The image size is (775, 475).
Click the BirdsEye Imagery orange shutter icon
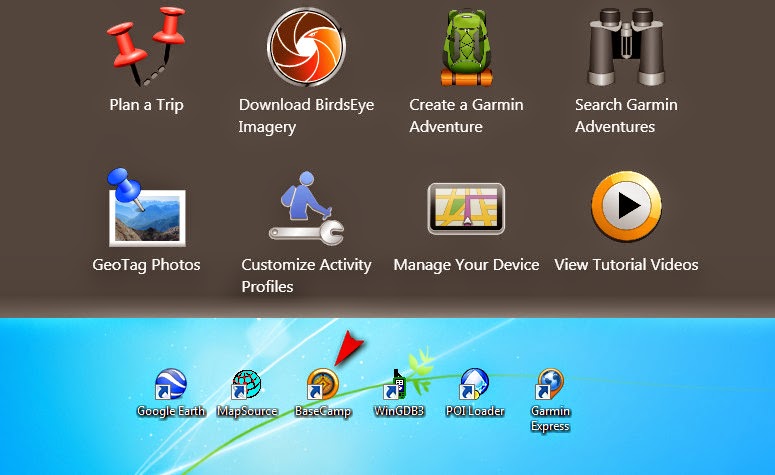pyautogui.click(x=306, y=47)
